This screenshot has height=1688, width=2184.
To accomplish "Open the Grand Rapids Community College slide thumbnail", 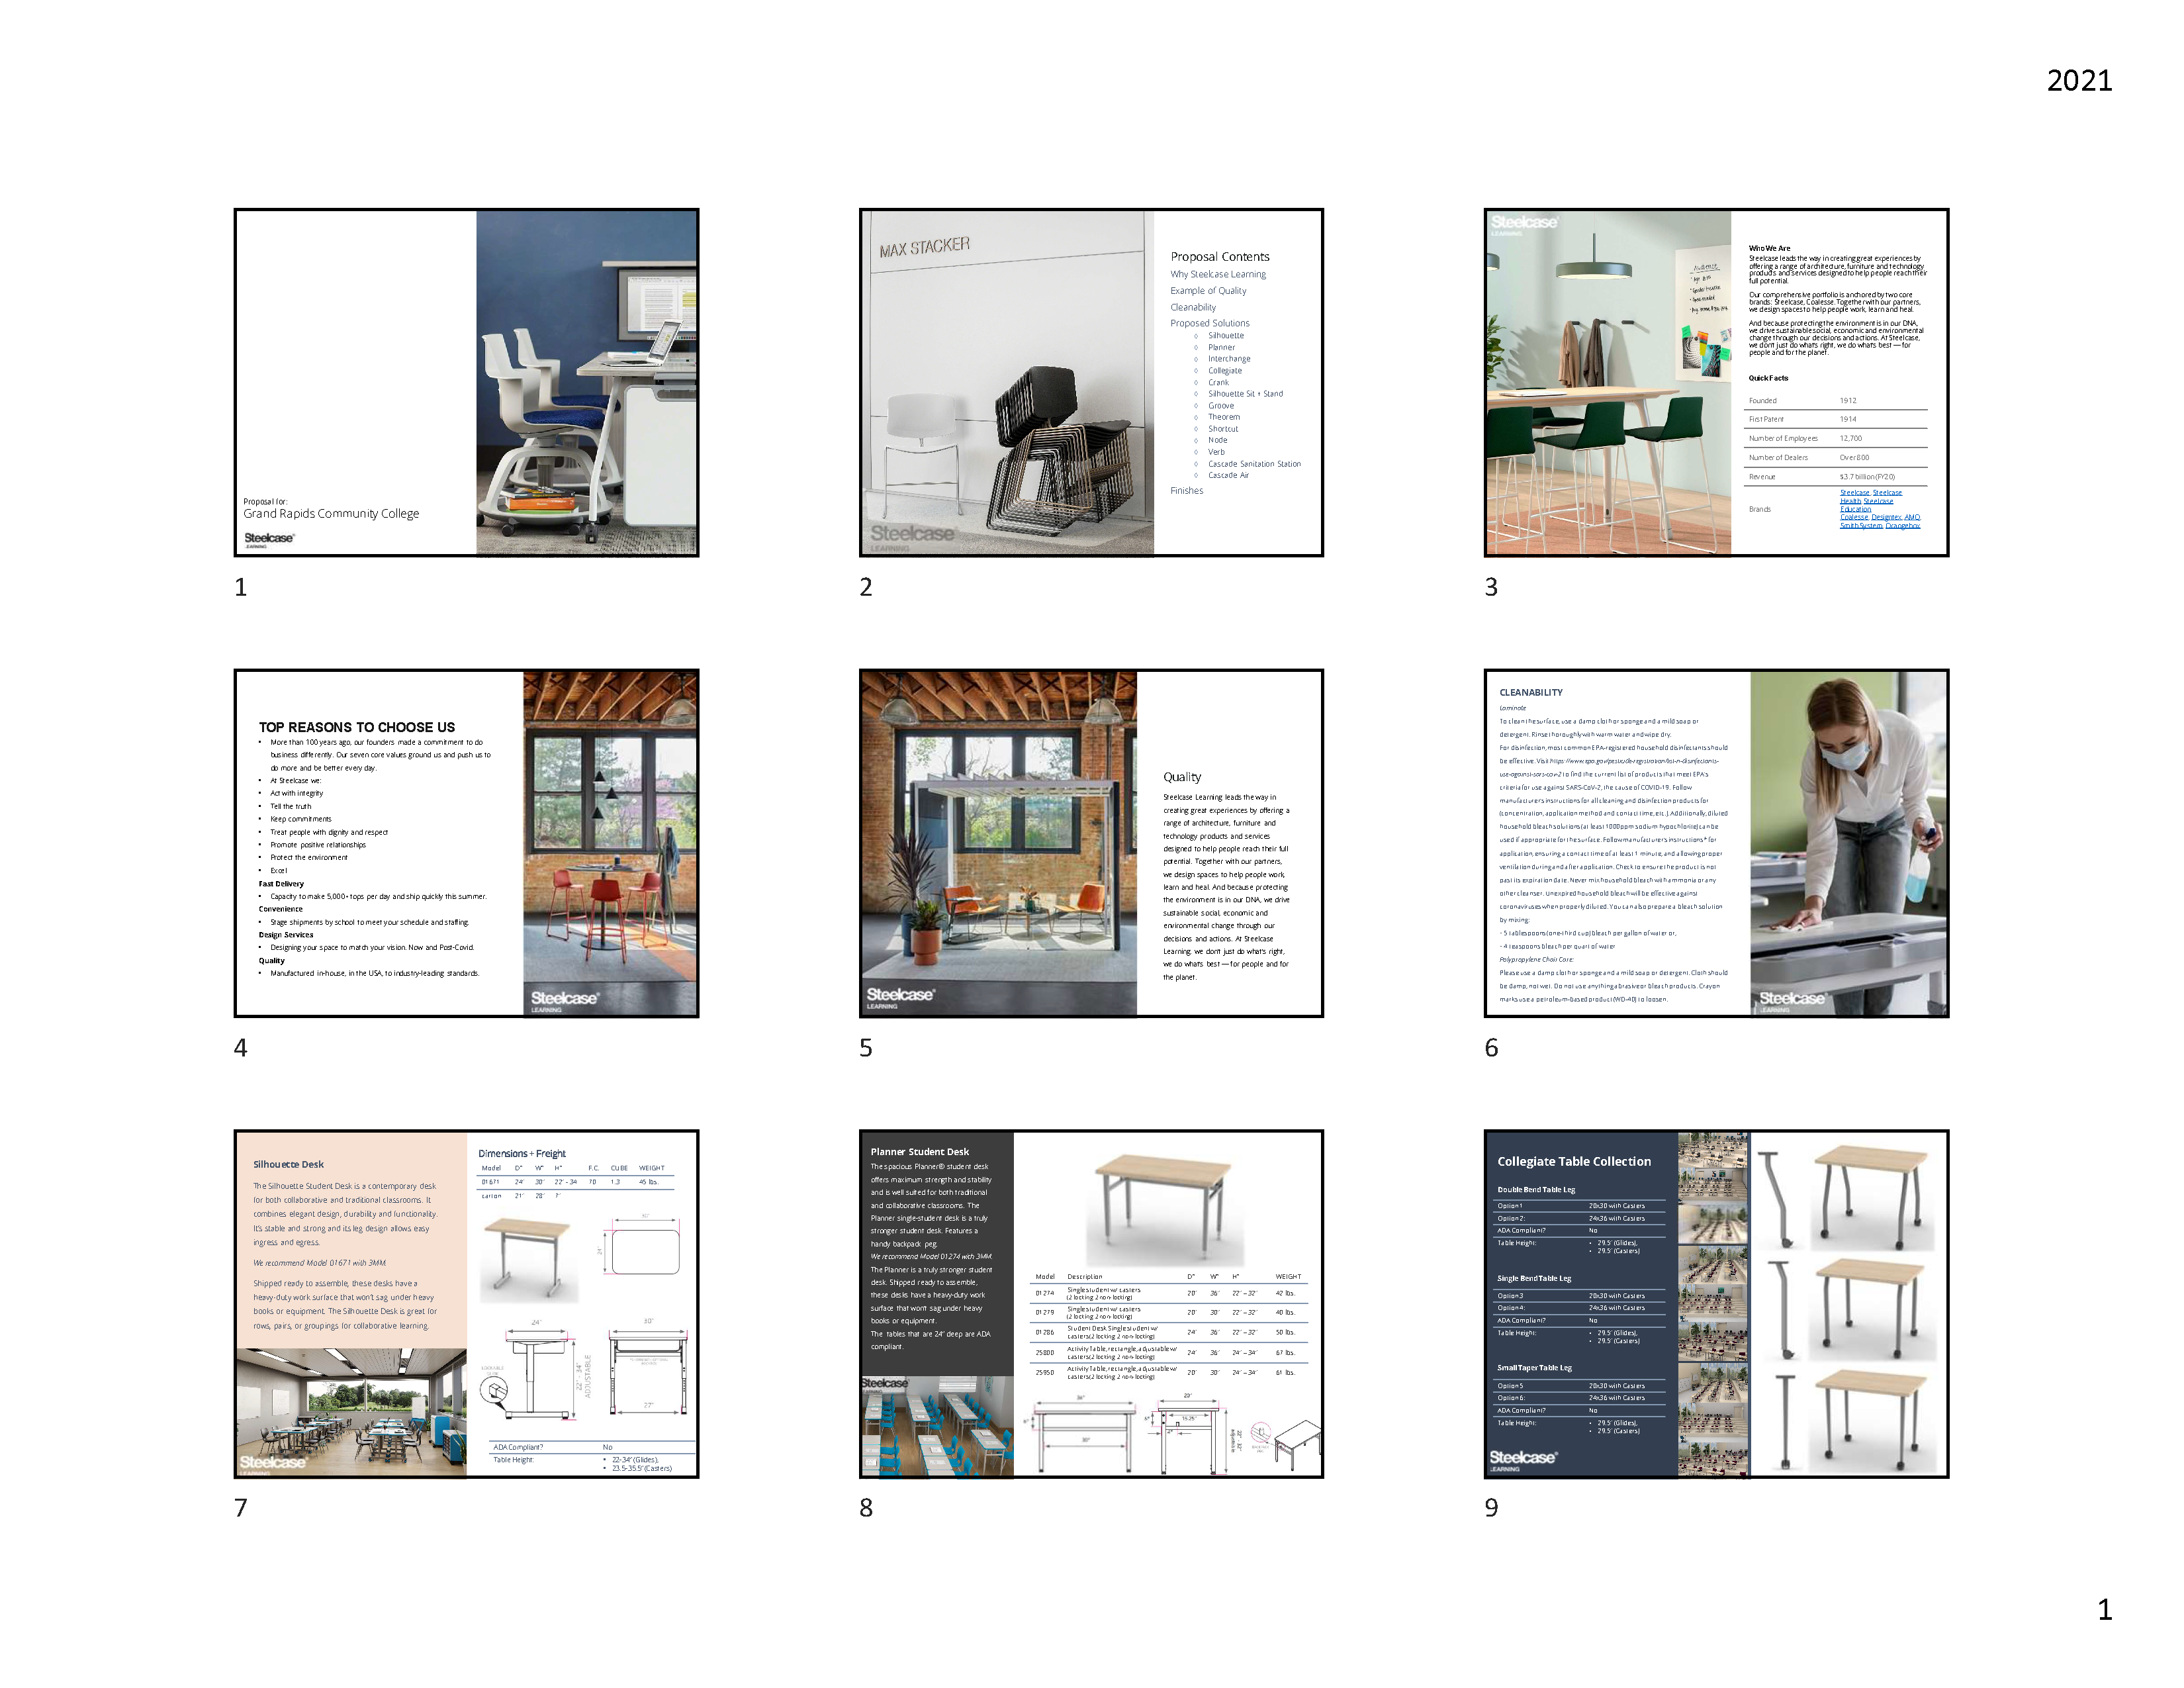I will [x=466, y=382].
